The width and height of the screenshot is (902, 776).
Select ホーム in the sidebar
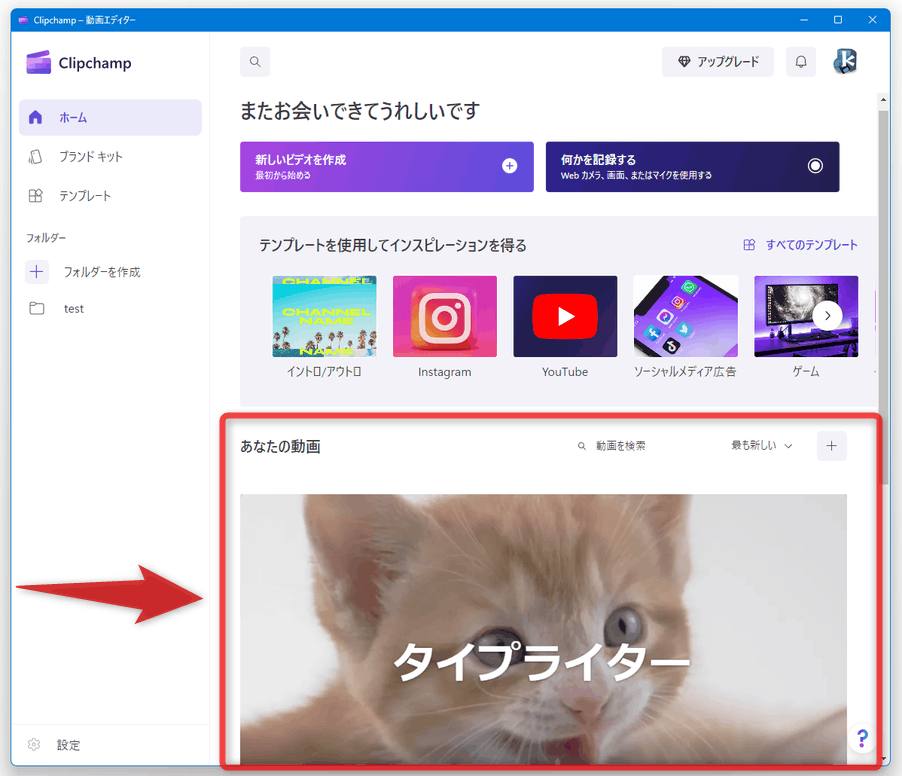(110, 117)
